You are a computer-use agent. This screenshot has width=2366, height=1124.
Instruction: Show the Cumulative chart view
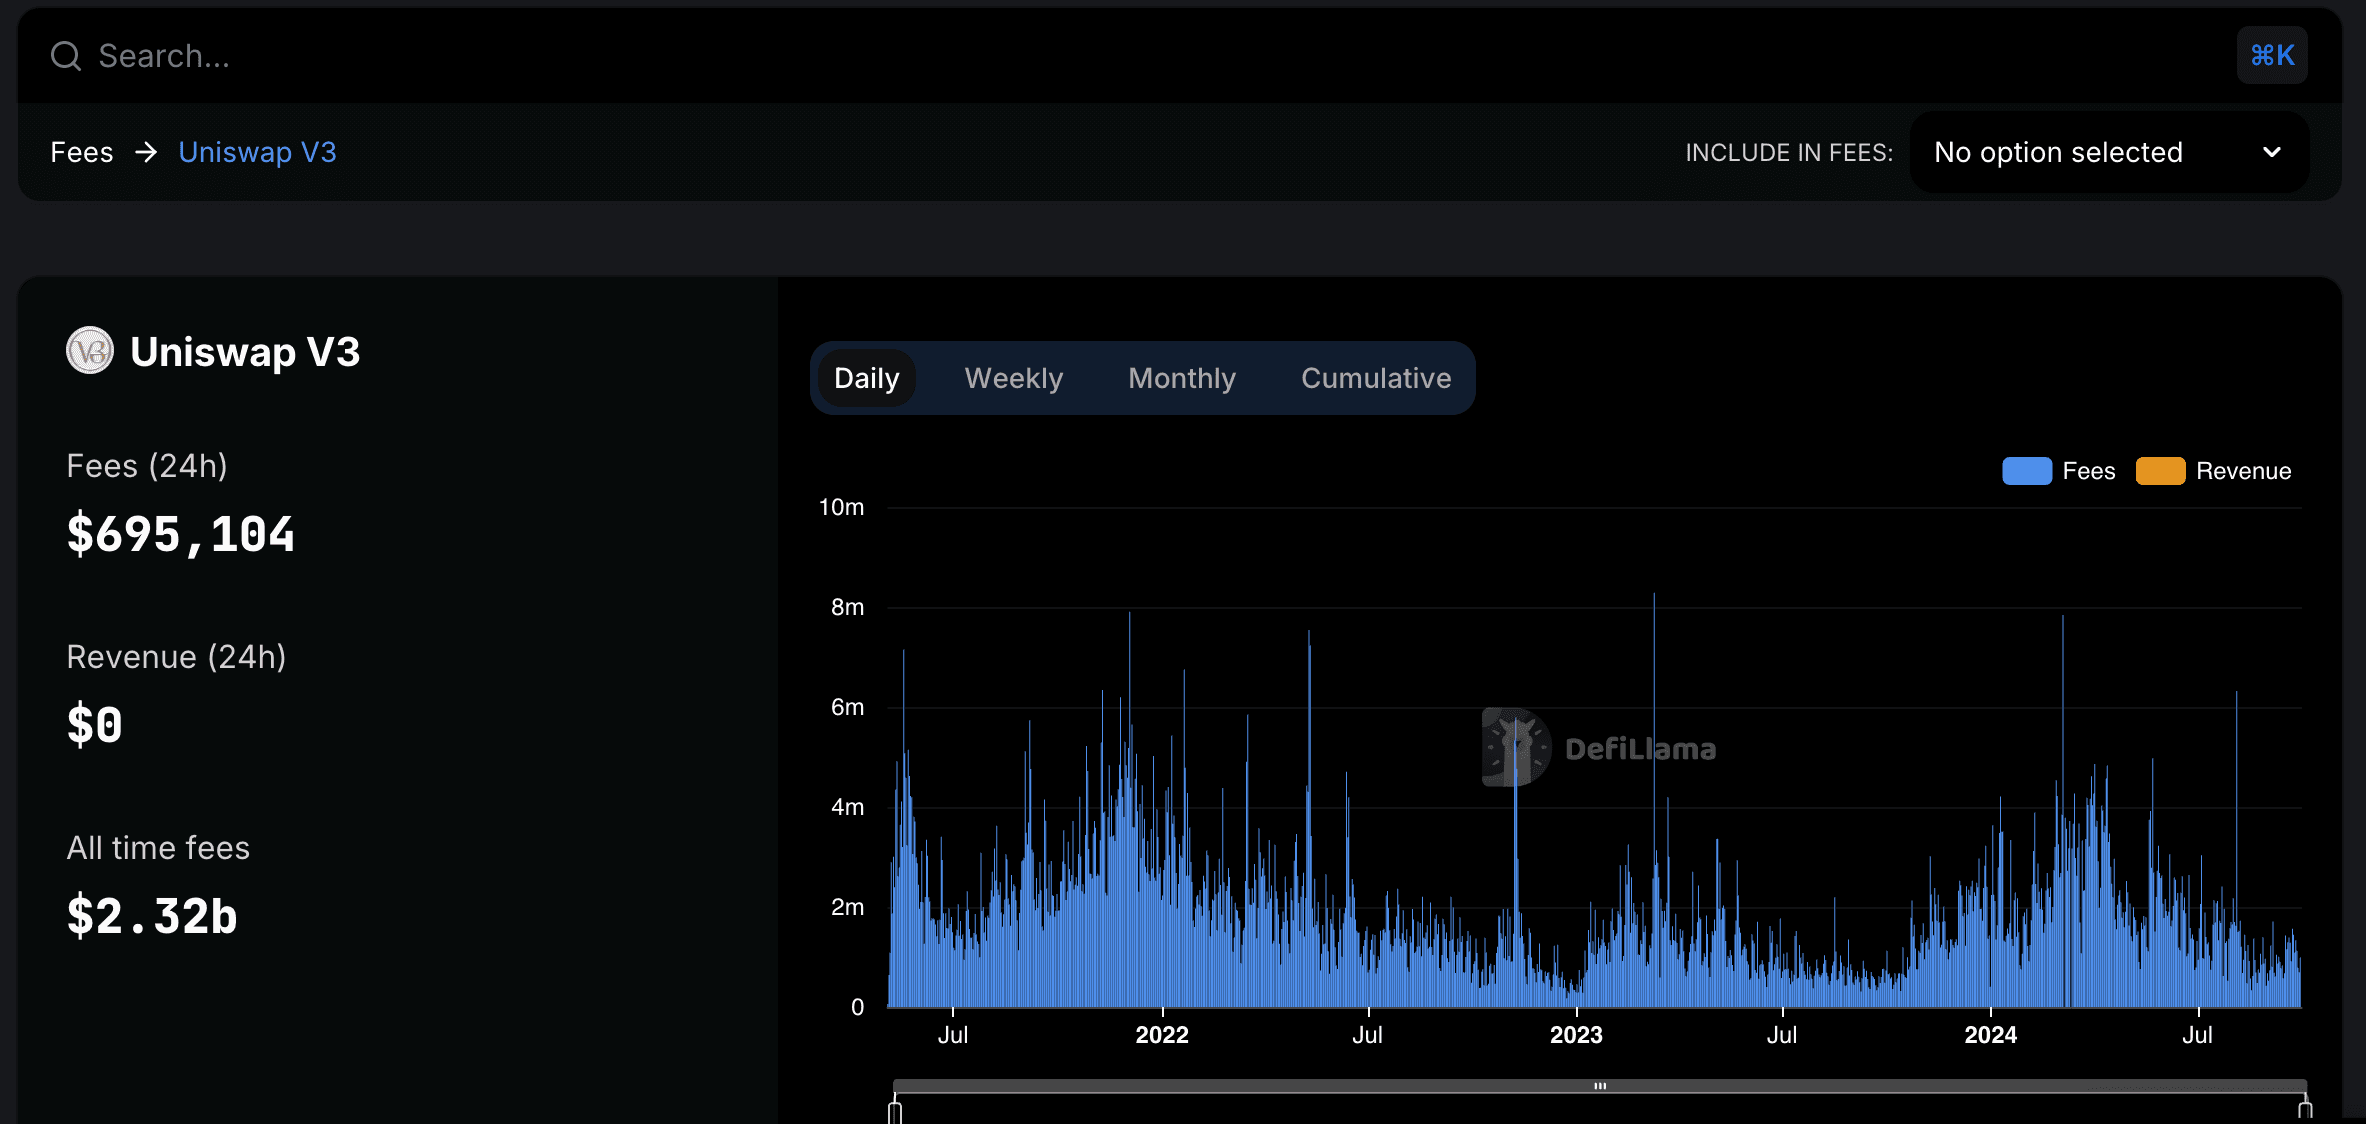coord(1376,378)
